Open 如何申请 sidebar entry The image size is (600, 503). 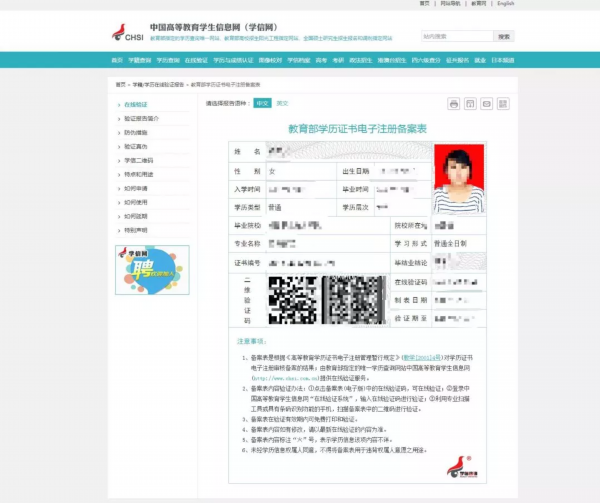coord(136,189)
